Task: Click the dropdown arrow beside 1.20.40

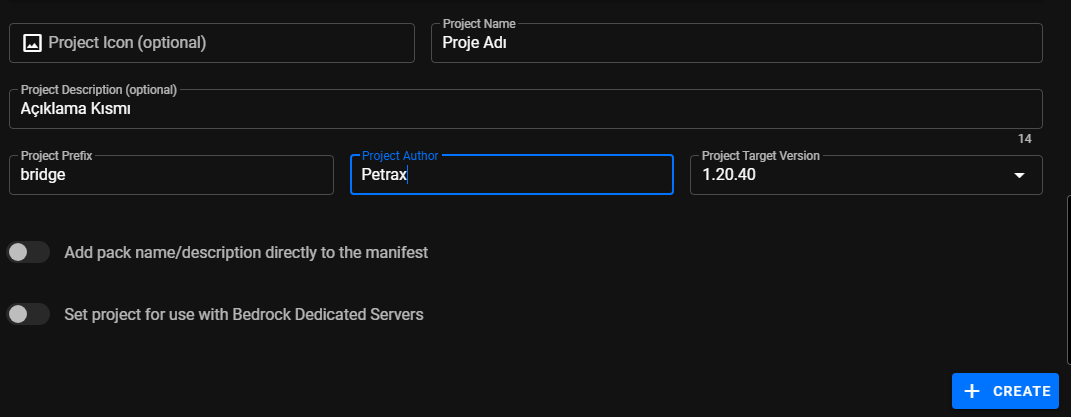Action: click(x=1019, y=175)
